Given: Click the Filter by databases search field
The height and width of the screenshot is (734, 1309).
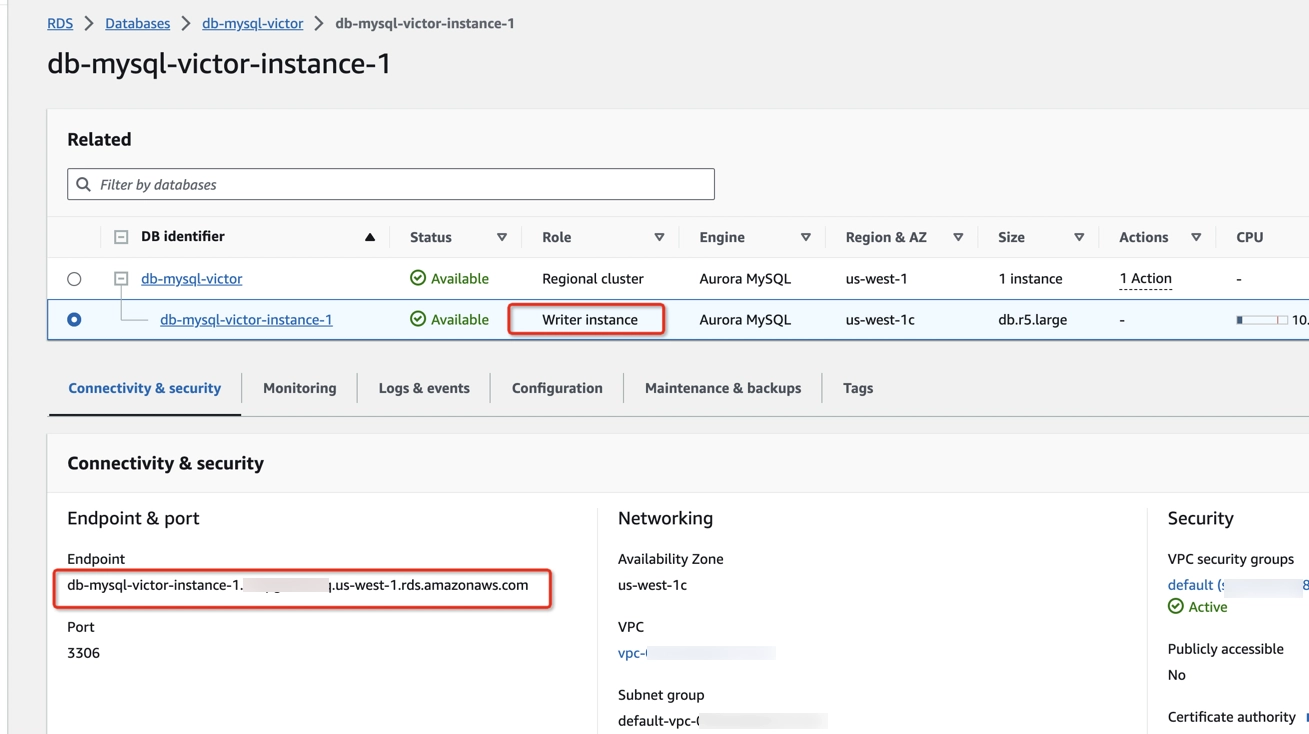Looking at the screenshot, I should [391, 184].
